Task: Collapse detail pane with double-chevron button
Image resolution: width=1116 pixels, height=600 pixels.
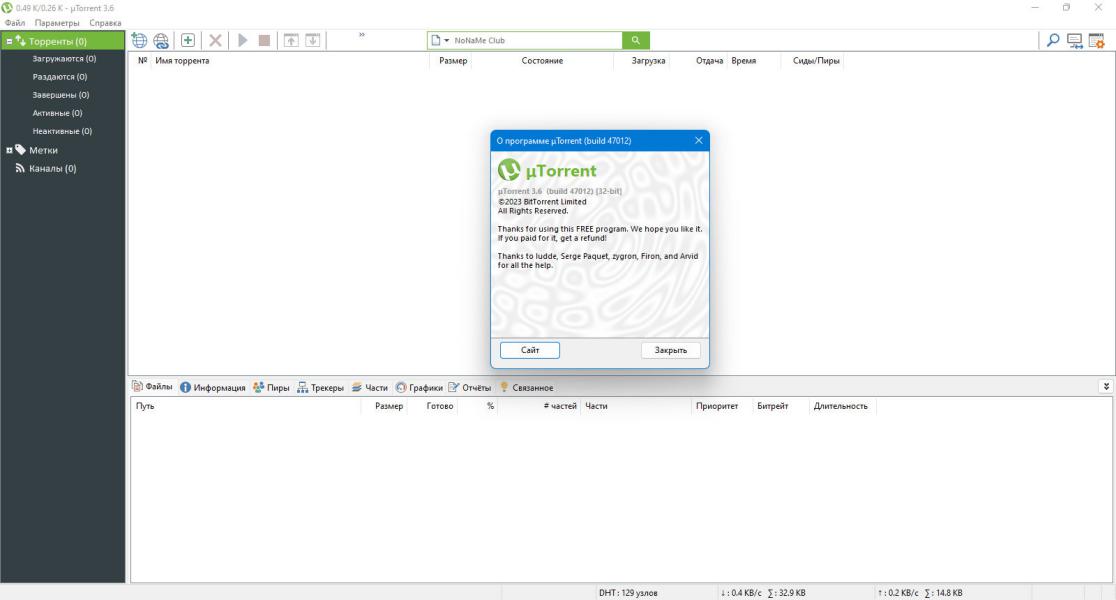Action: pos(1106,386)
